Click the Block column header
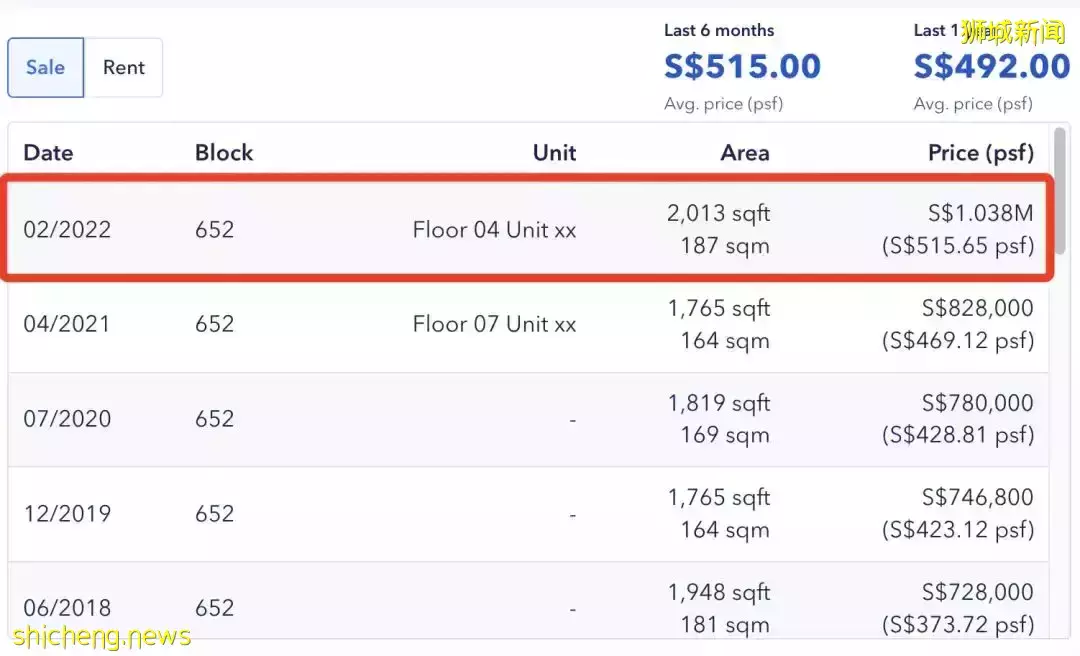Image resolution: width=1080 pixels, height=656 pixels. [x=224, y=153]
